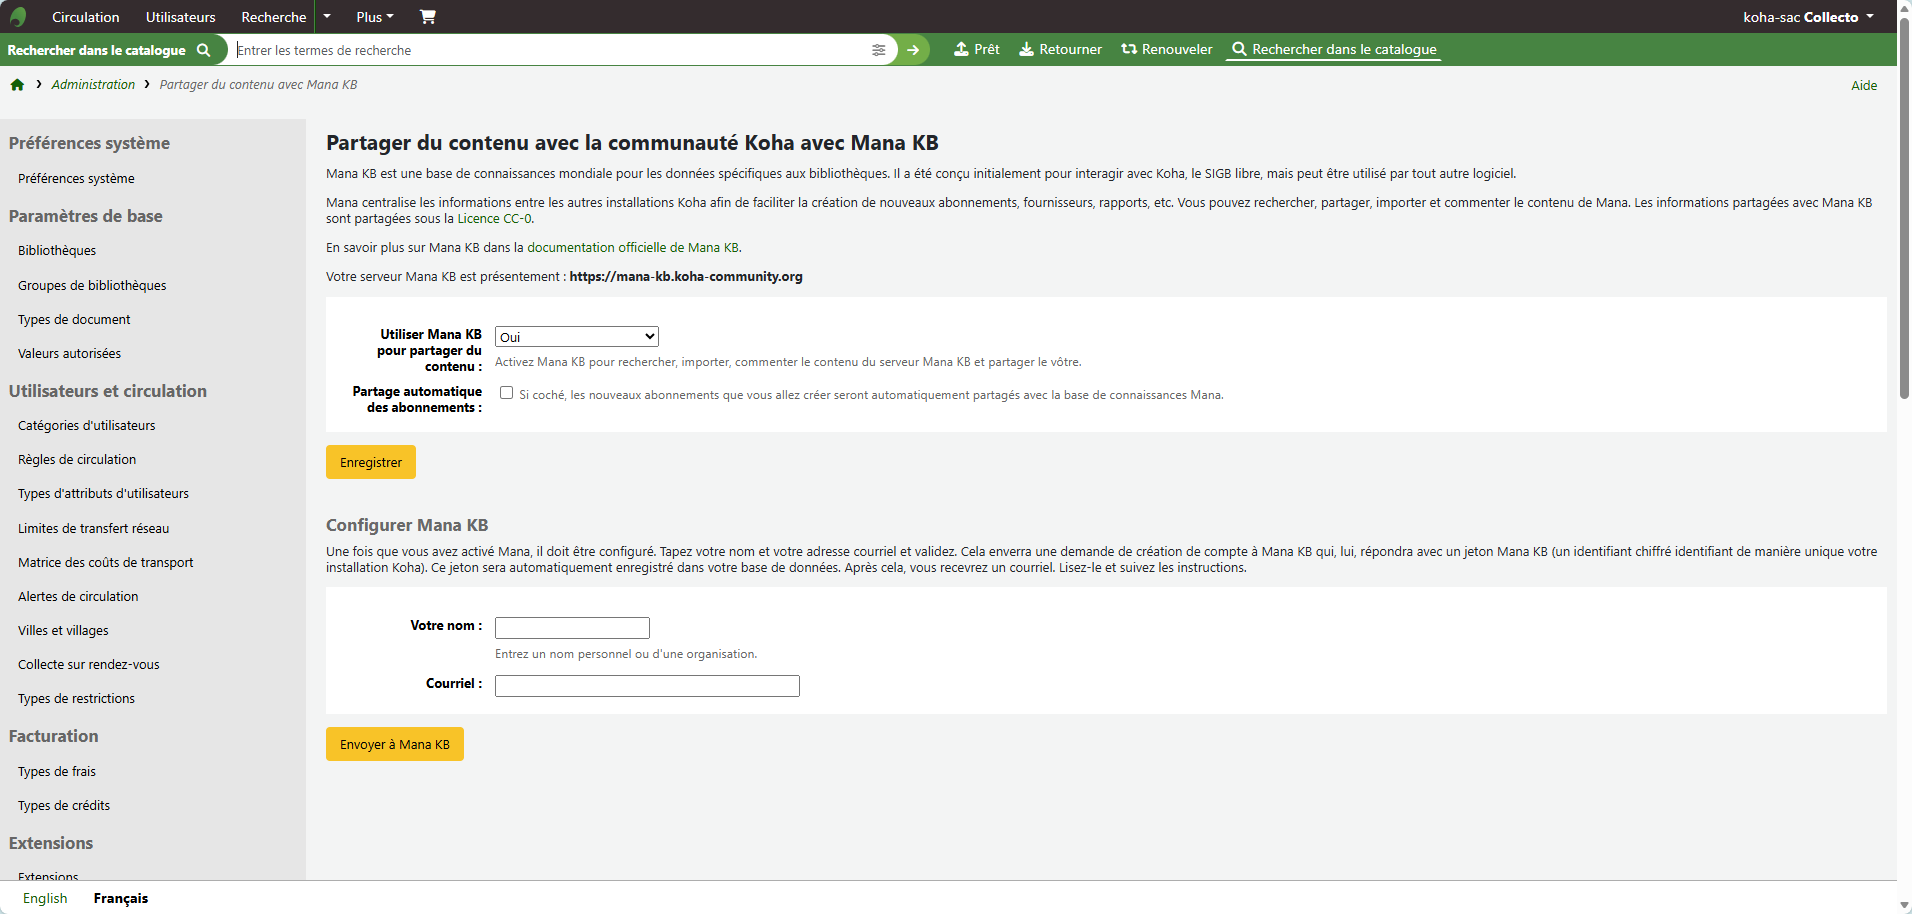
Task: Click the Koha leaf logo icon
Action: [x=18, y=17]
